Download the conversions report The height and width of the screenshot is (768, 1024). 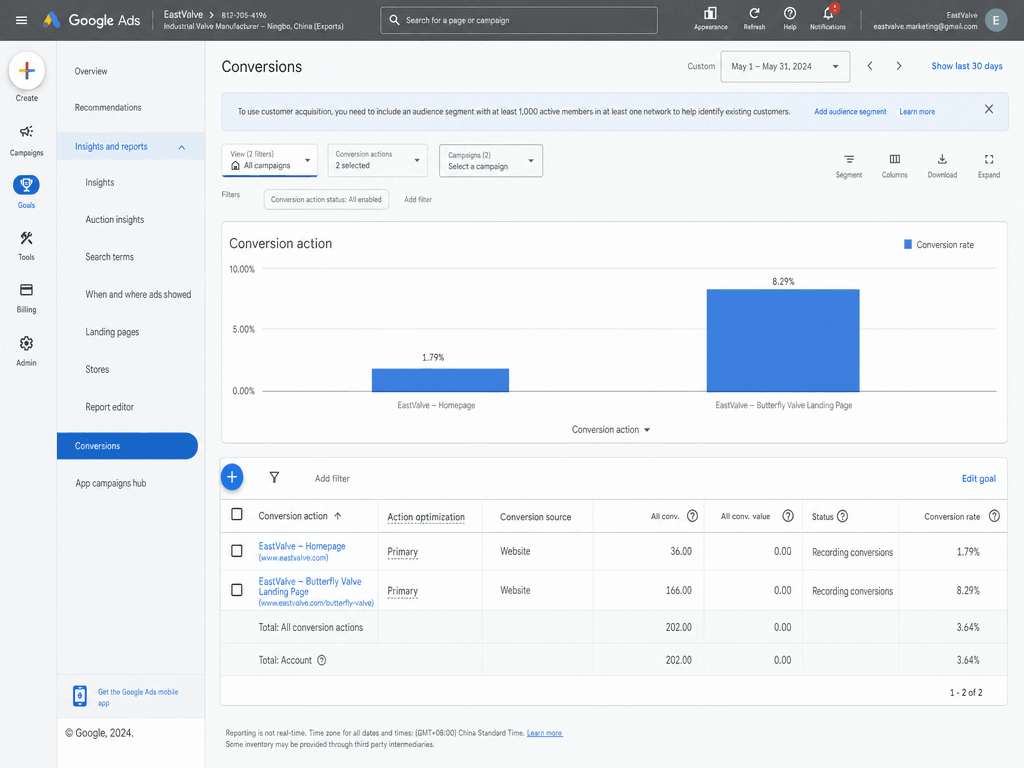click(942, 166)
